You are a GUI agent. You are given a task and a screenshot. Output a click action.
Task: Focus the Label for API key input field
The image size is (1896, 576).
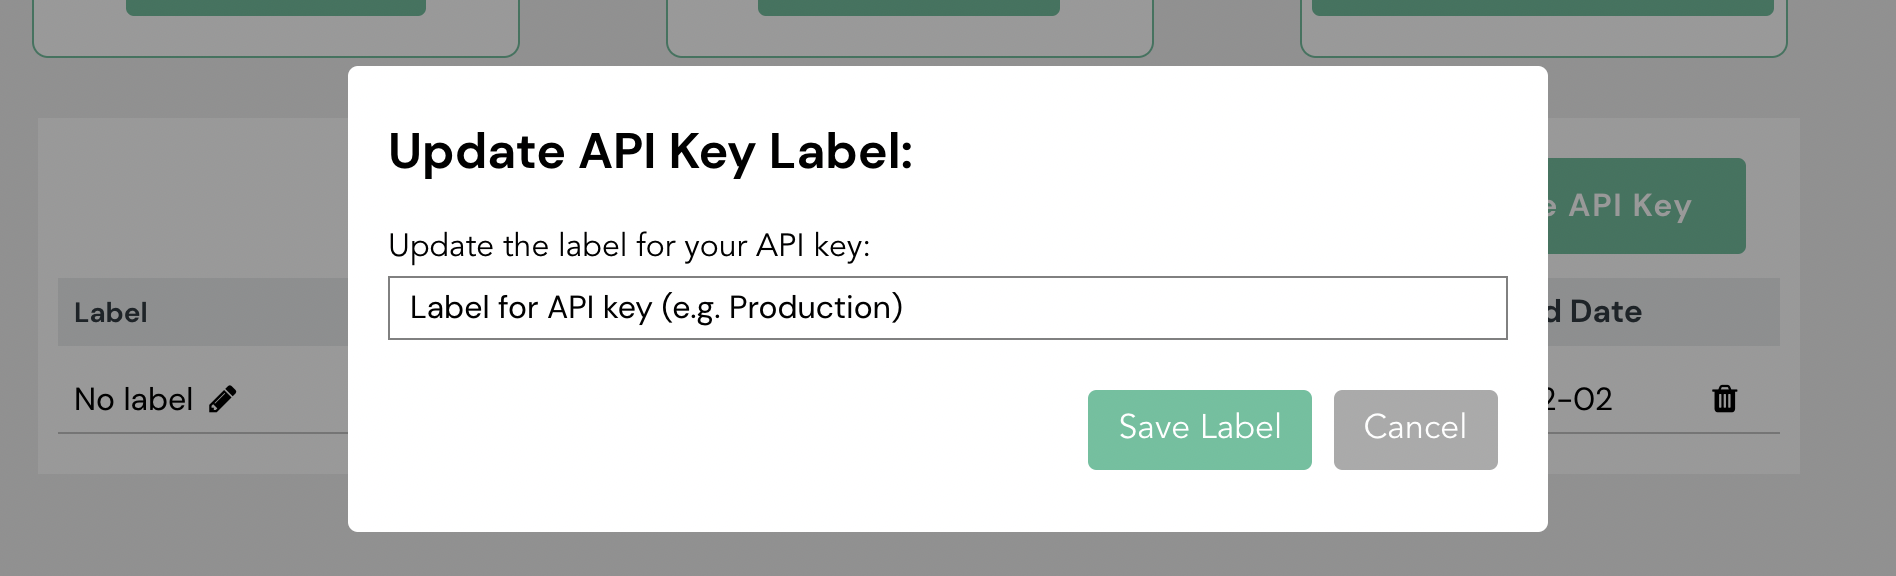[947, 308]
